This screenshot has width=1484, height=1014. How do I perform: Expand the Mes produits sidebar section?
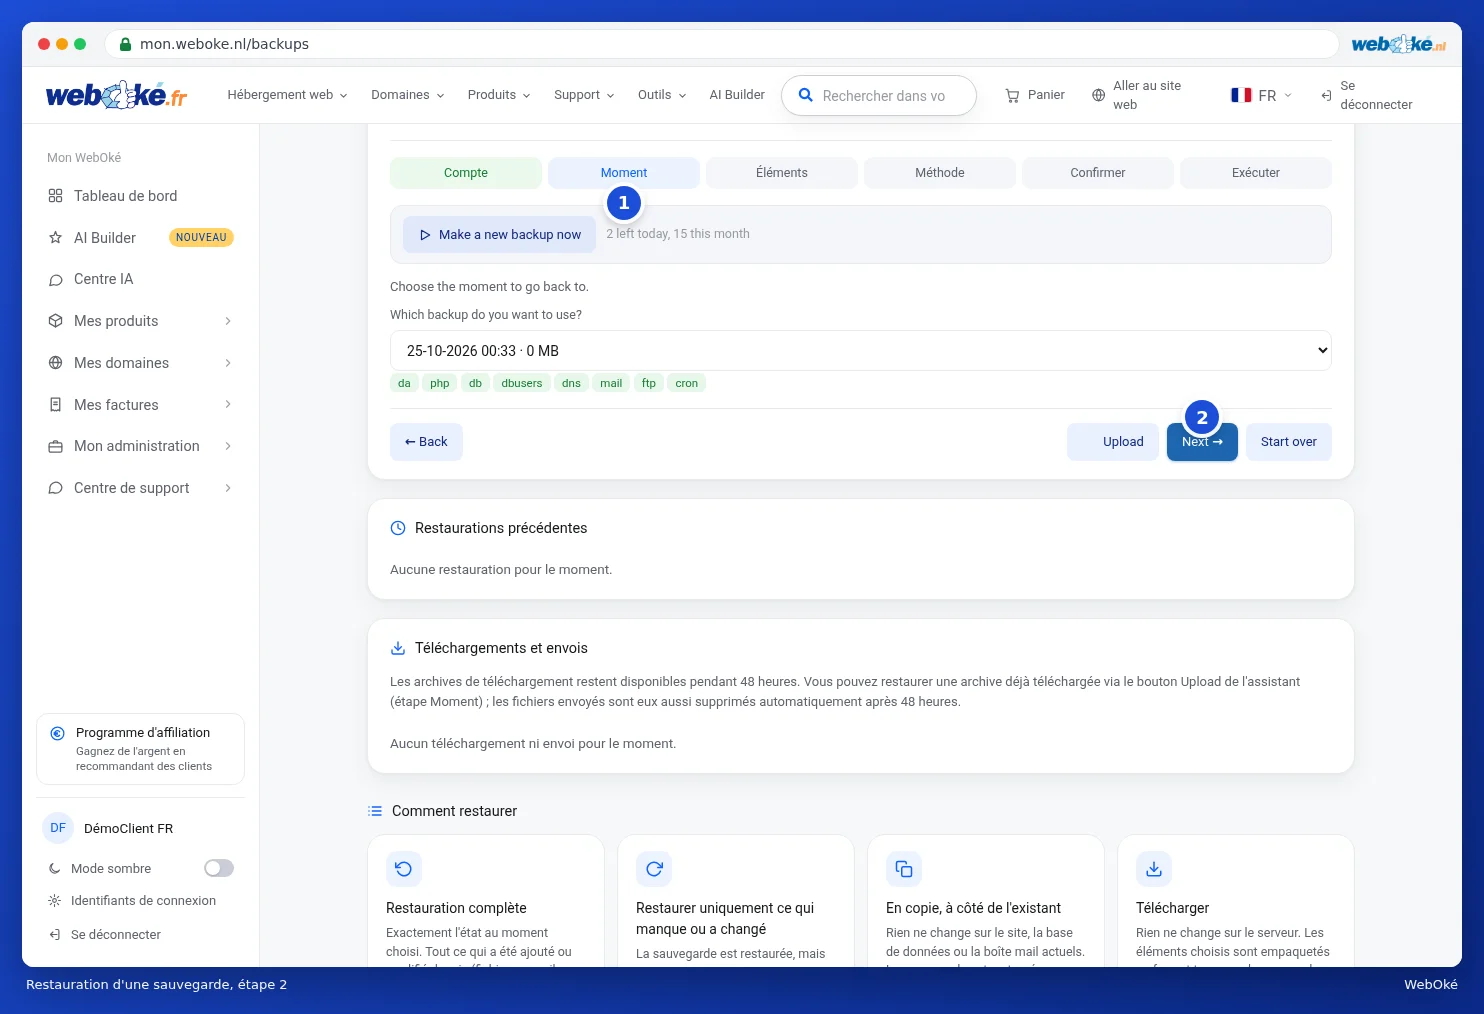pos(139,321)
